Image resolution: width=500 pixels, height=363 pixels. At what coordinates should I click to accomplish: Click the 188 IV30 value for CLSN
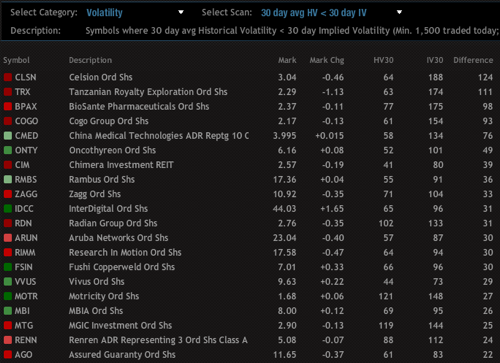[x=436, y=77]
